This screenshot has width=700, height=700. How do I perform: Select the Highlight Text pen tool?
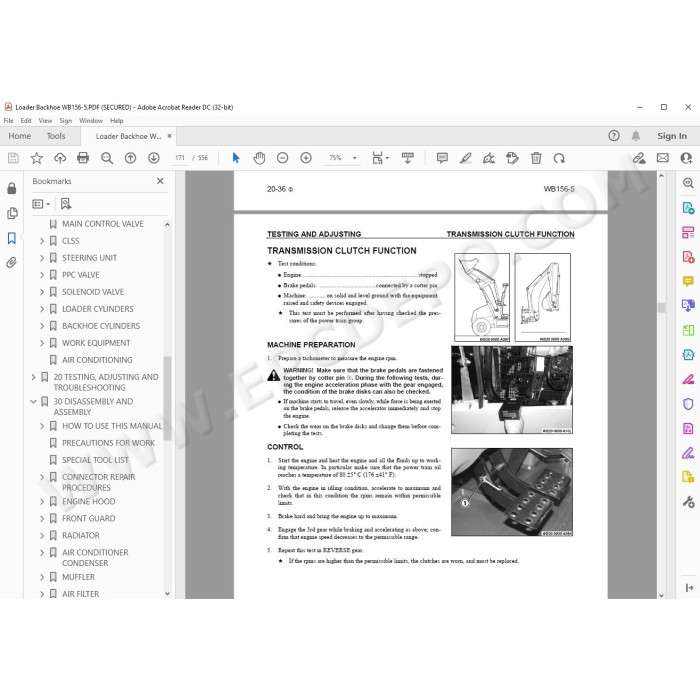point(466,158)
